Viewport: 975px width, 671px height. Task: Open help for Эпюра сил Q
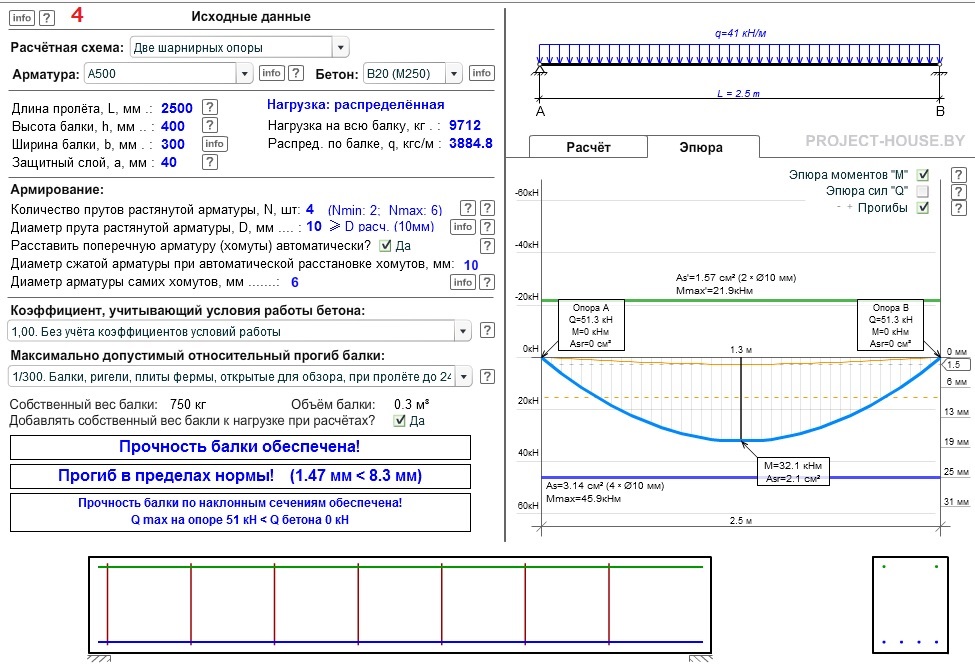959,192
